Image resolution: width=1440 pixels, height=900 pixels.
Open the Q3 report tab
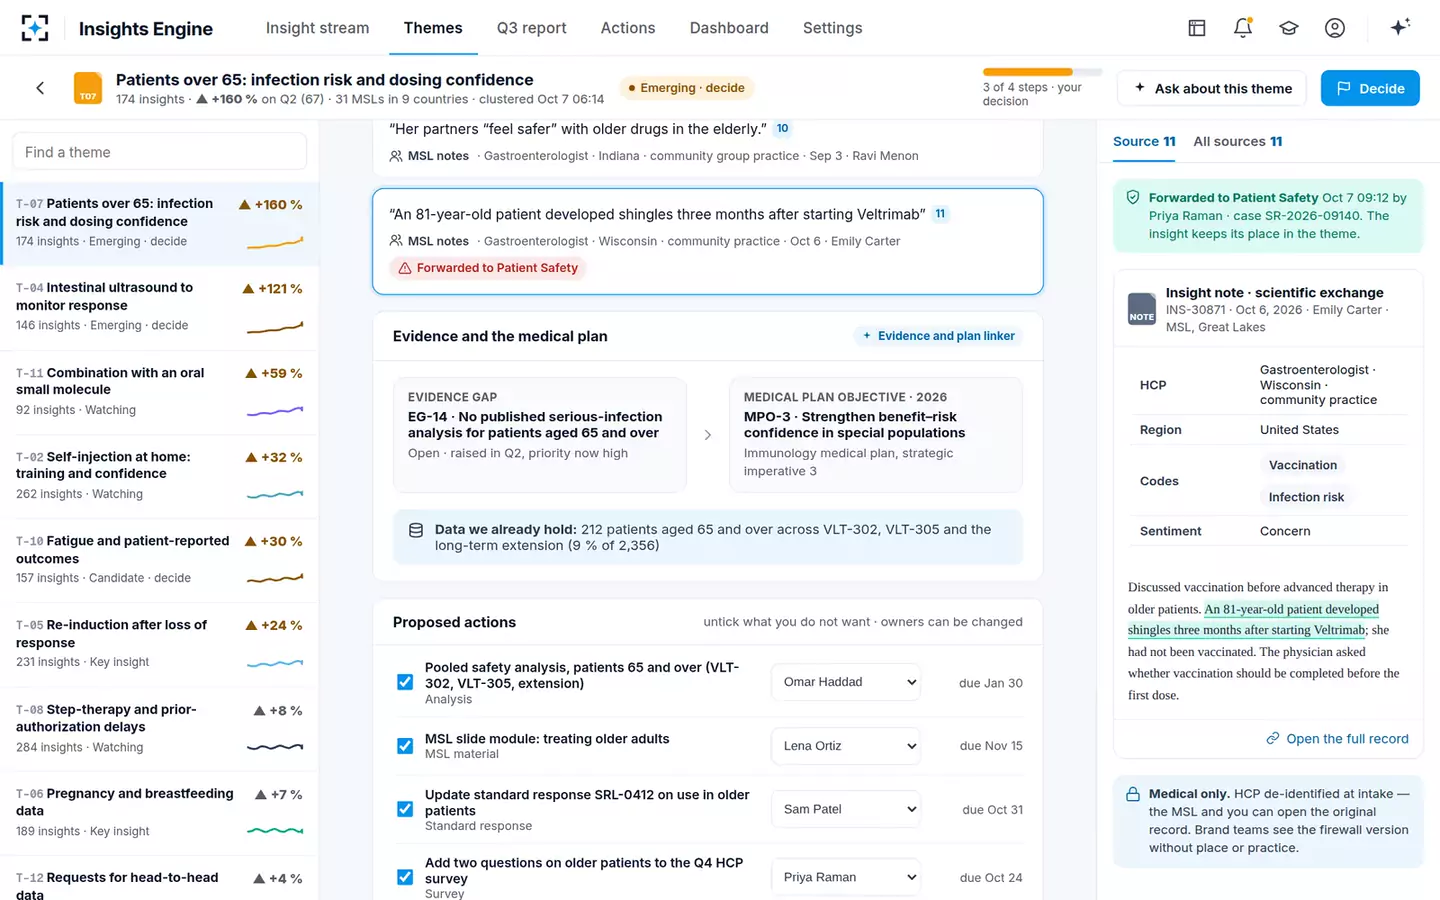531,28
